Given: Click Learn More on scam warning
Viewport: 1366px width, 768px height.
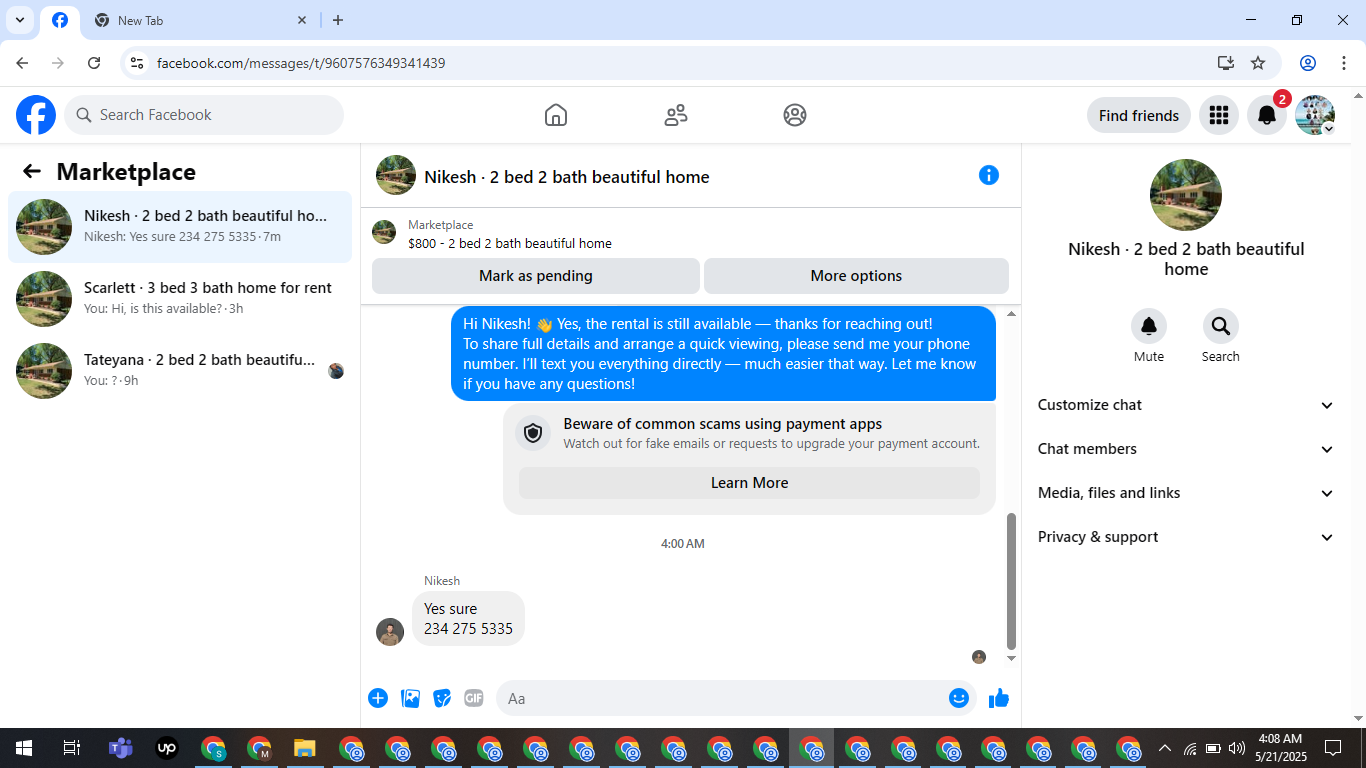Looking at the screenshot, I should (x=749, y=483).
